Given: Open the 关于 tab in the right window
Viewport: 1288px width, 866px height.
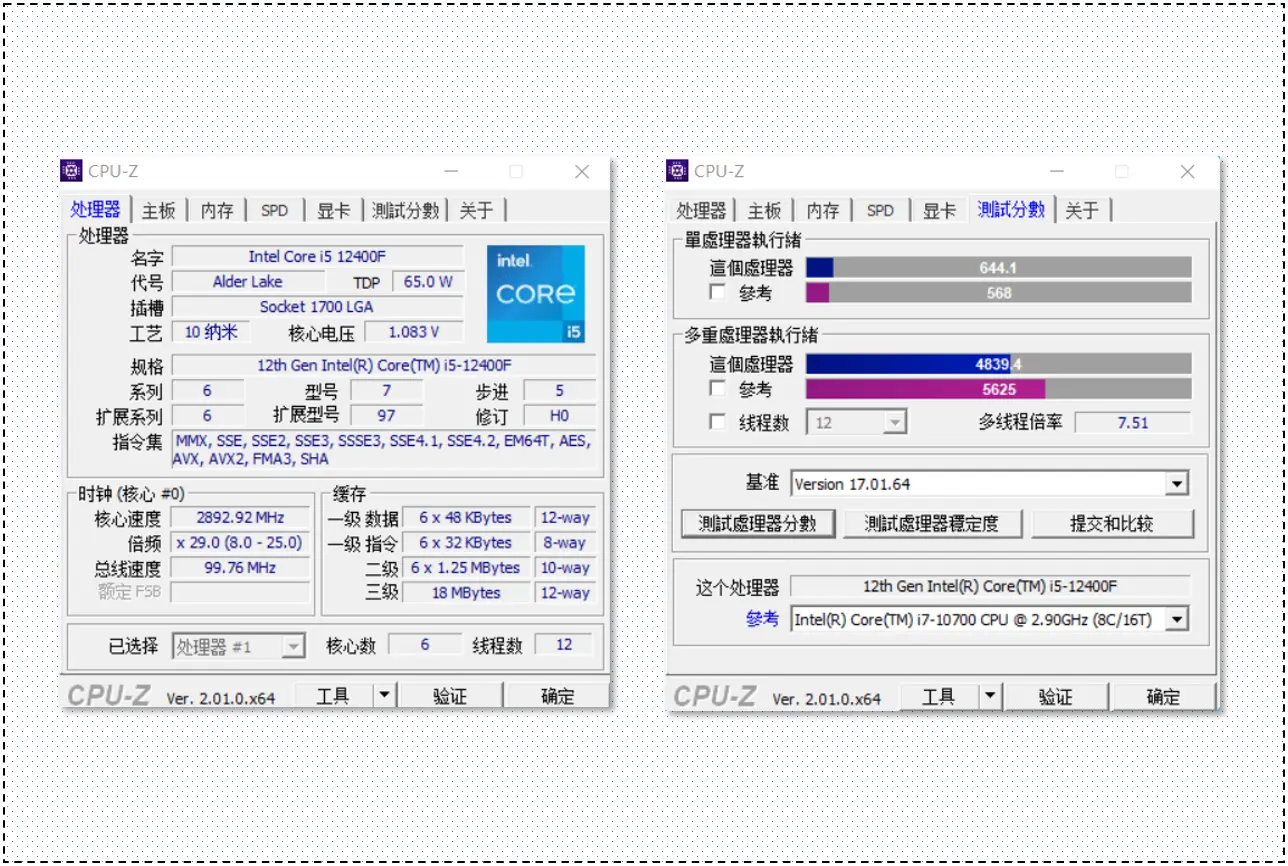Looking at the screenshot, I should 1082,210.
